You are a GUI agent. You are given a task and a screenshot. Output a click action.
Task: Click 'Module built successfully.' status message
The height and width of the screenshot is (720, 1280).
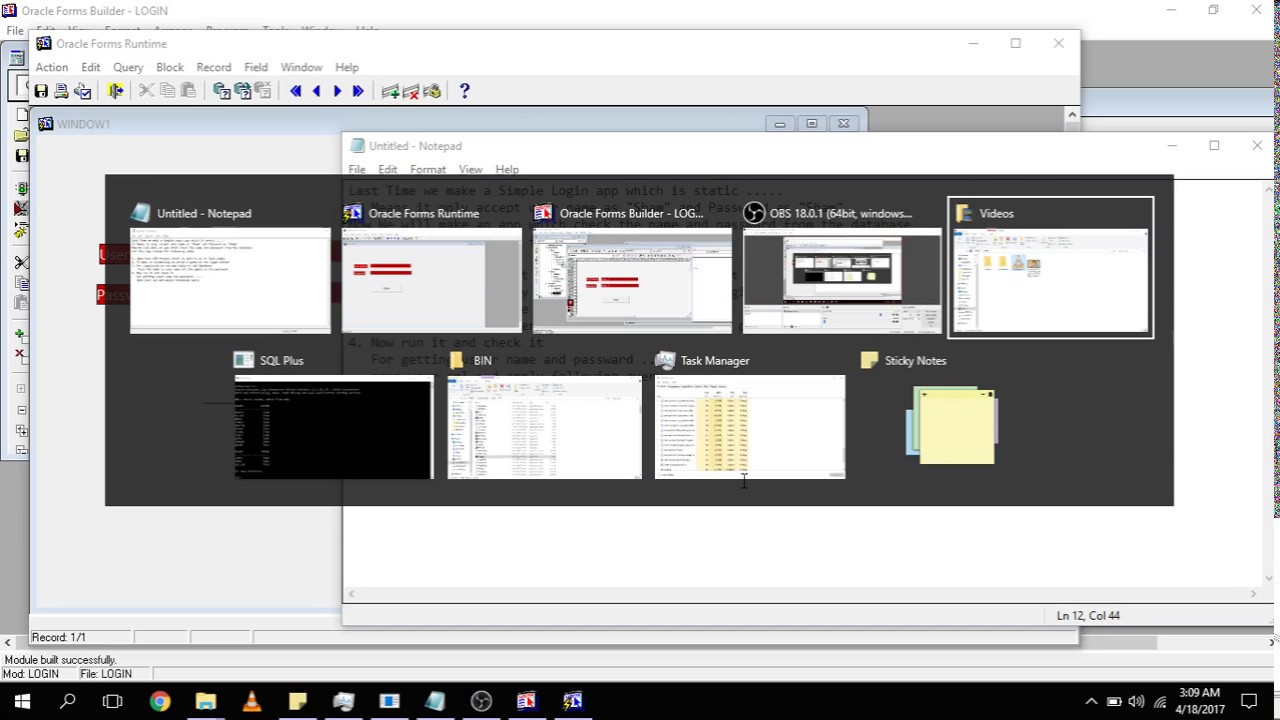click(60, 660)
